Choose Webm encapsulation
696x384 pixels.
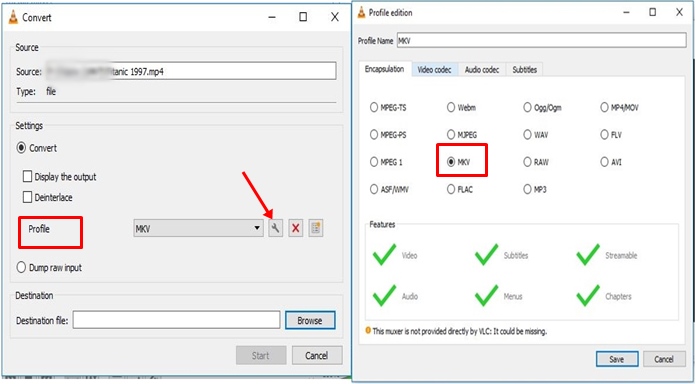[x=451, y=107]
